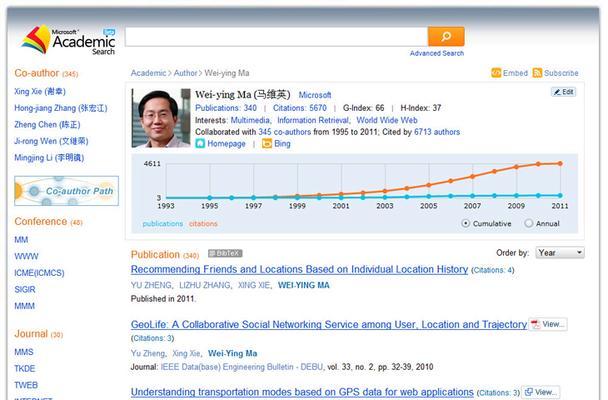Open Recommending Friends and Locations paper
The image size is (608, 400).
pos(299,269)
